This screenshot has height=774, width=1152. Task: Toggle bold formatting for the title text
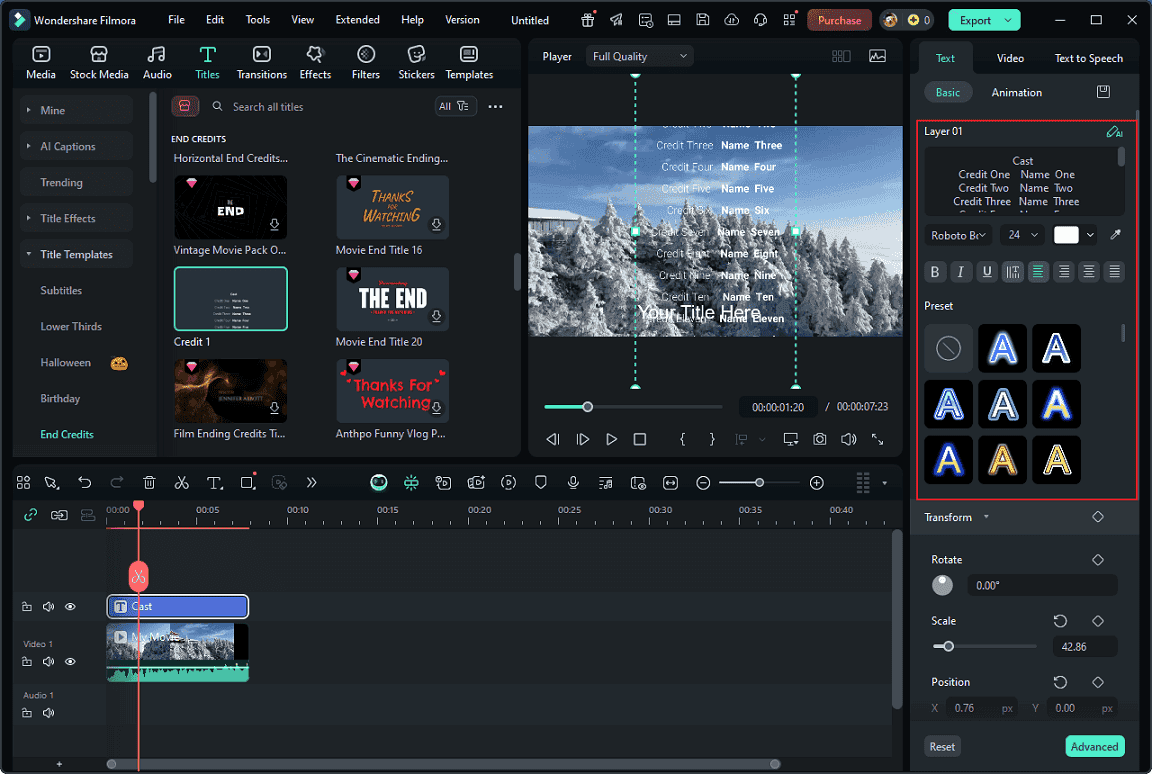(x=935, y=271)
